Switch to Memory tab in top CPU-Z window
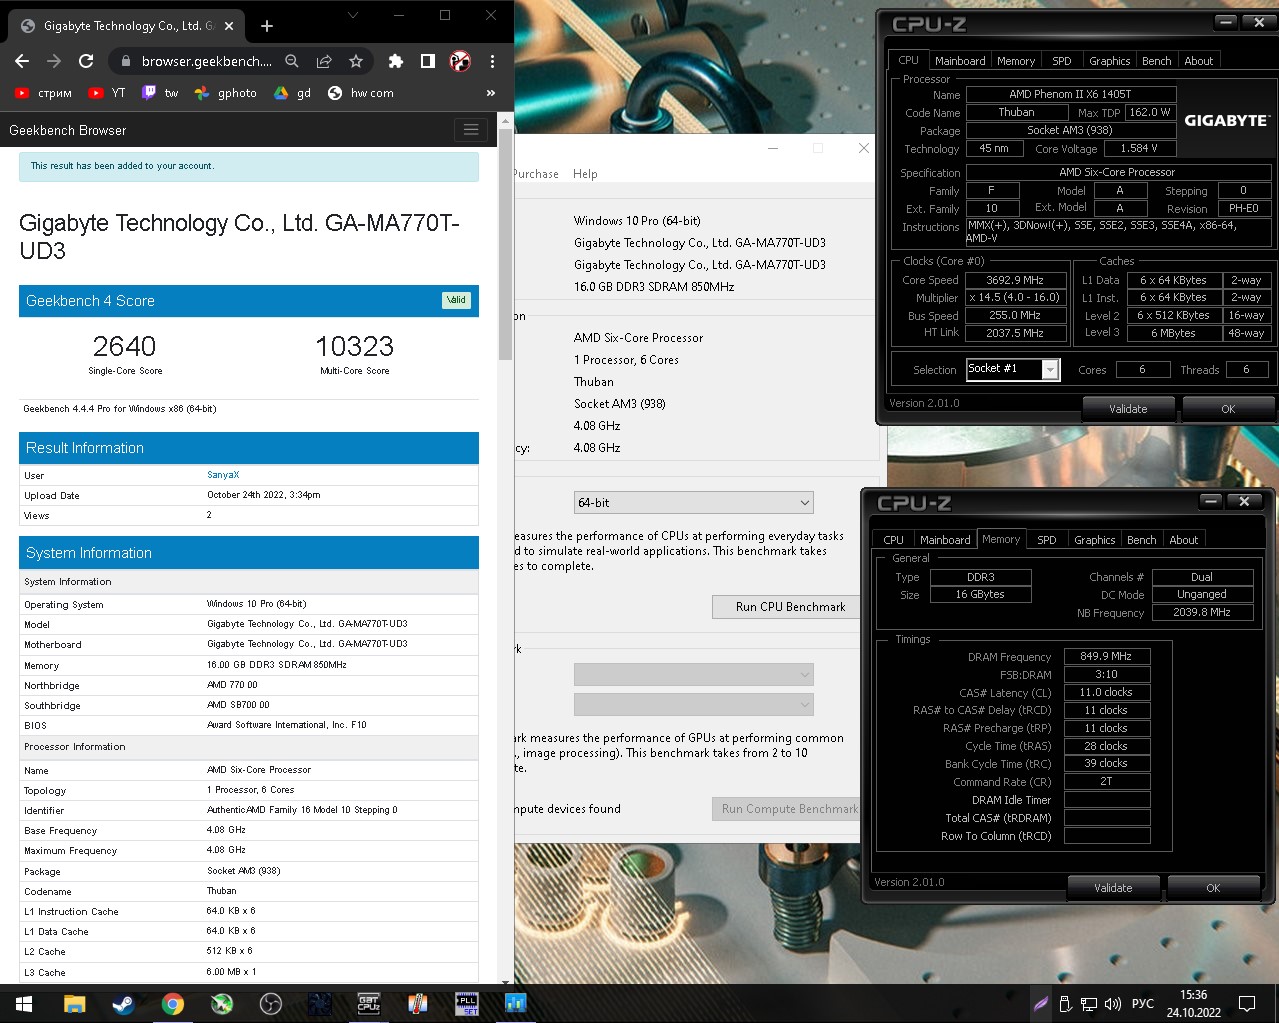This screenshot has width=1279, height=1023. pyautogui.click(x=1016, y=61)
